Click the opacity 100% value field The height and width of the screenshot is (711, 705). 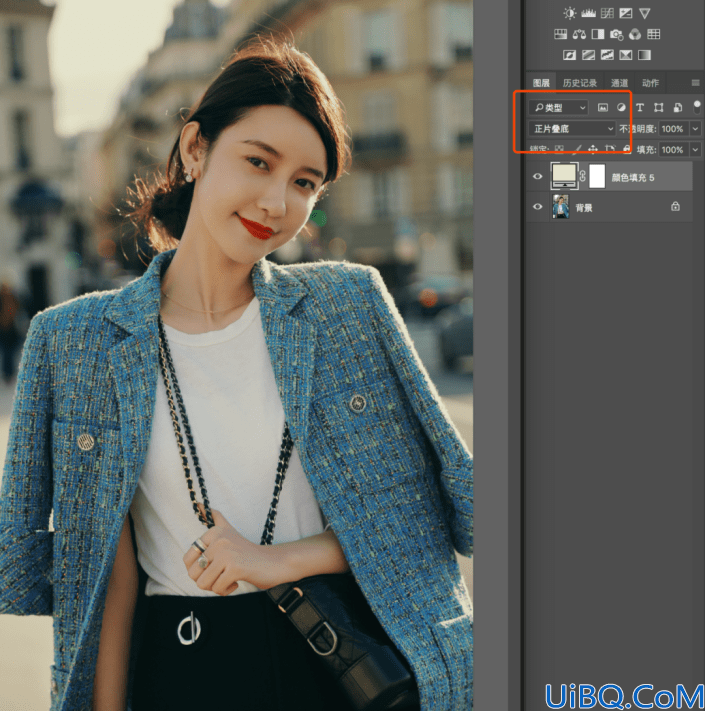(x=673, y=129)
